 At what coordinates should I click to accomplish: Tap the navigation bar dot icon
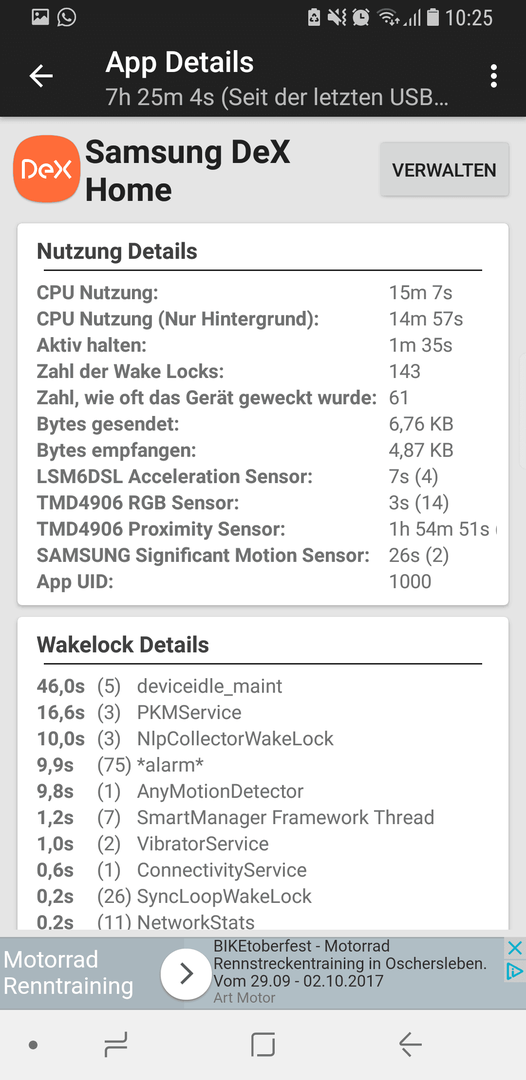[32, 1045]
